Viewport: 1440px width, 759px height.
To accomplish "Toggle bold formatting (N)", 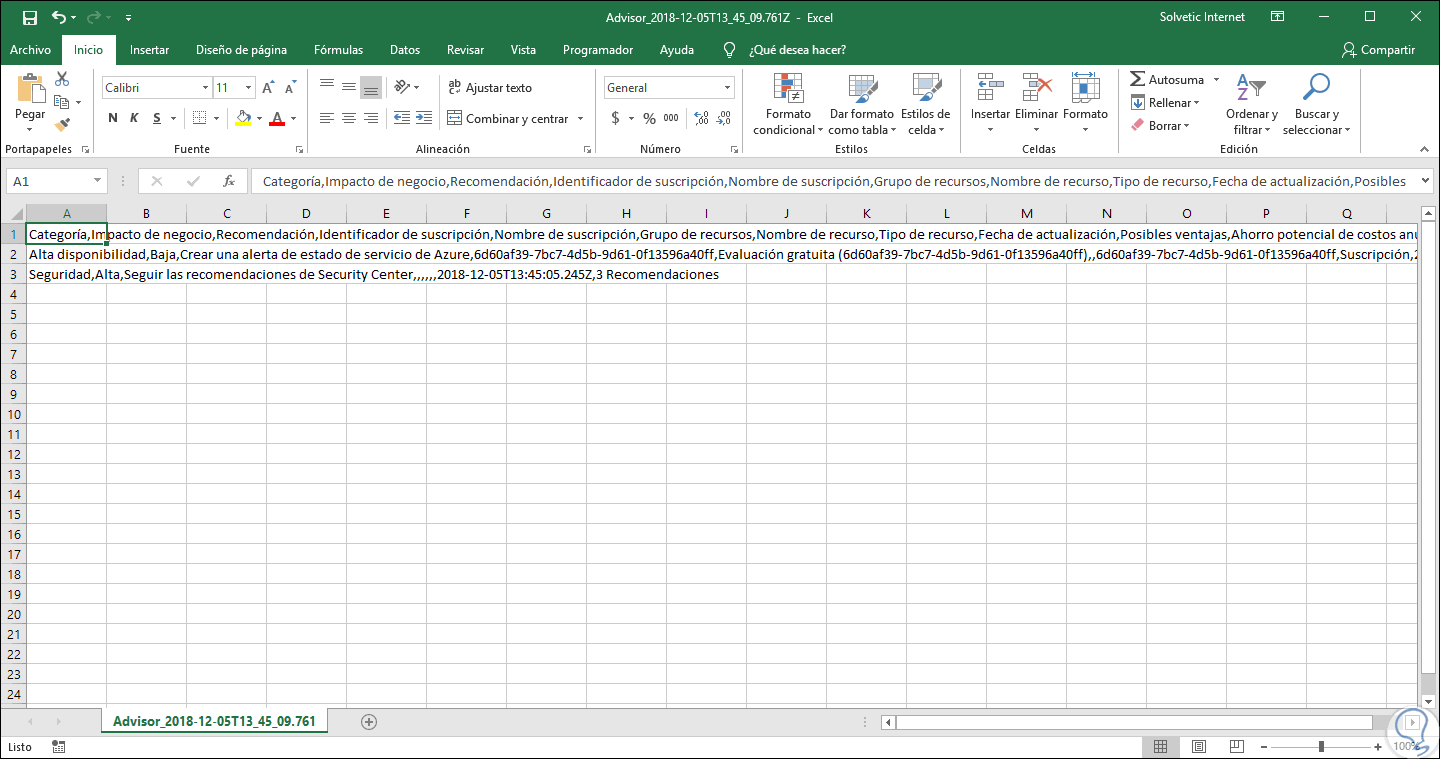I will pyautogui.click(x=113, y=118).
